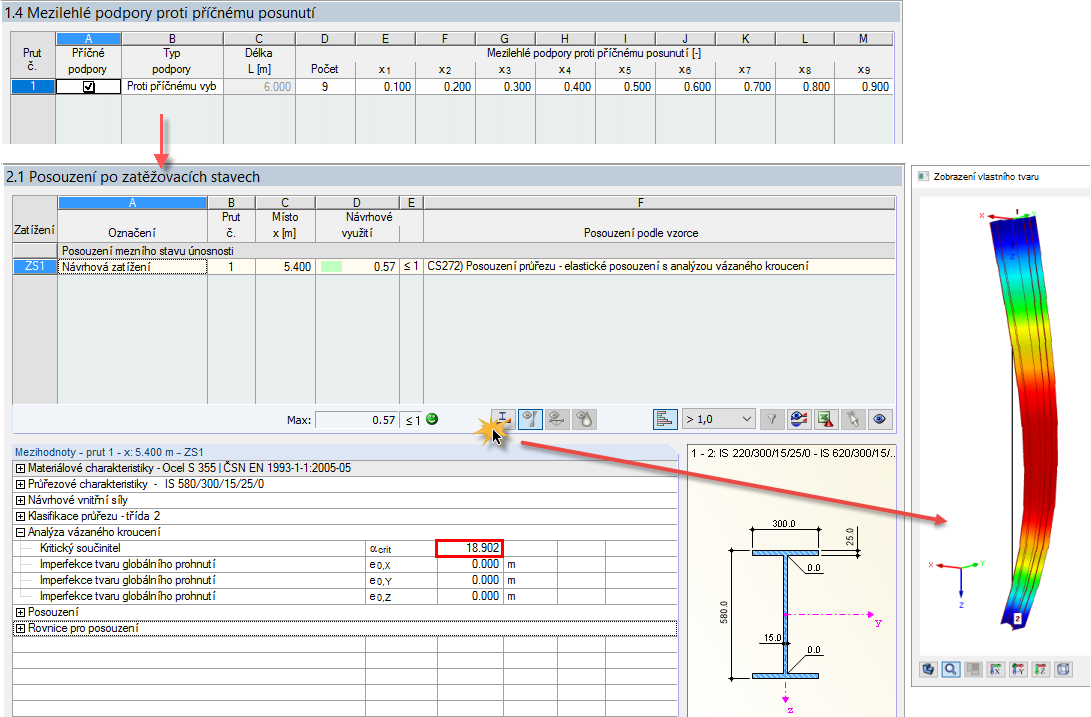Click the blue eye view mode icon
The height and width of the screenshot is (717, 1091).
pos(880,419)
